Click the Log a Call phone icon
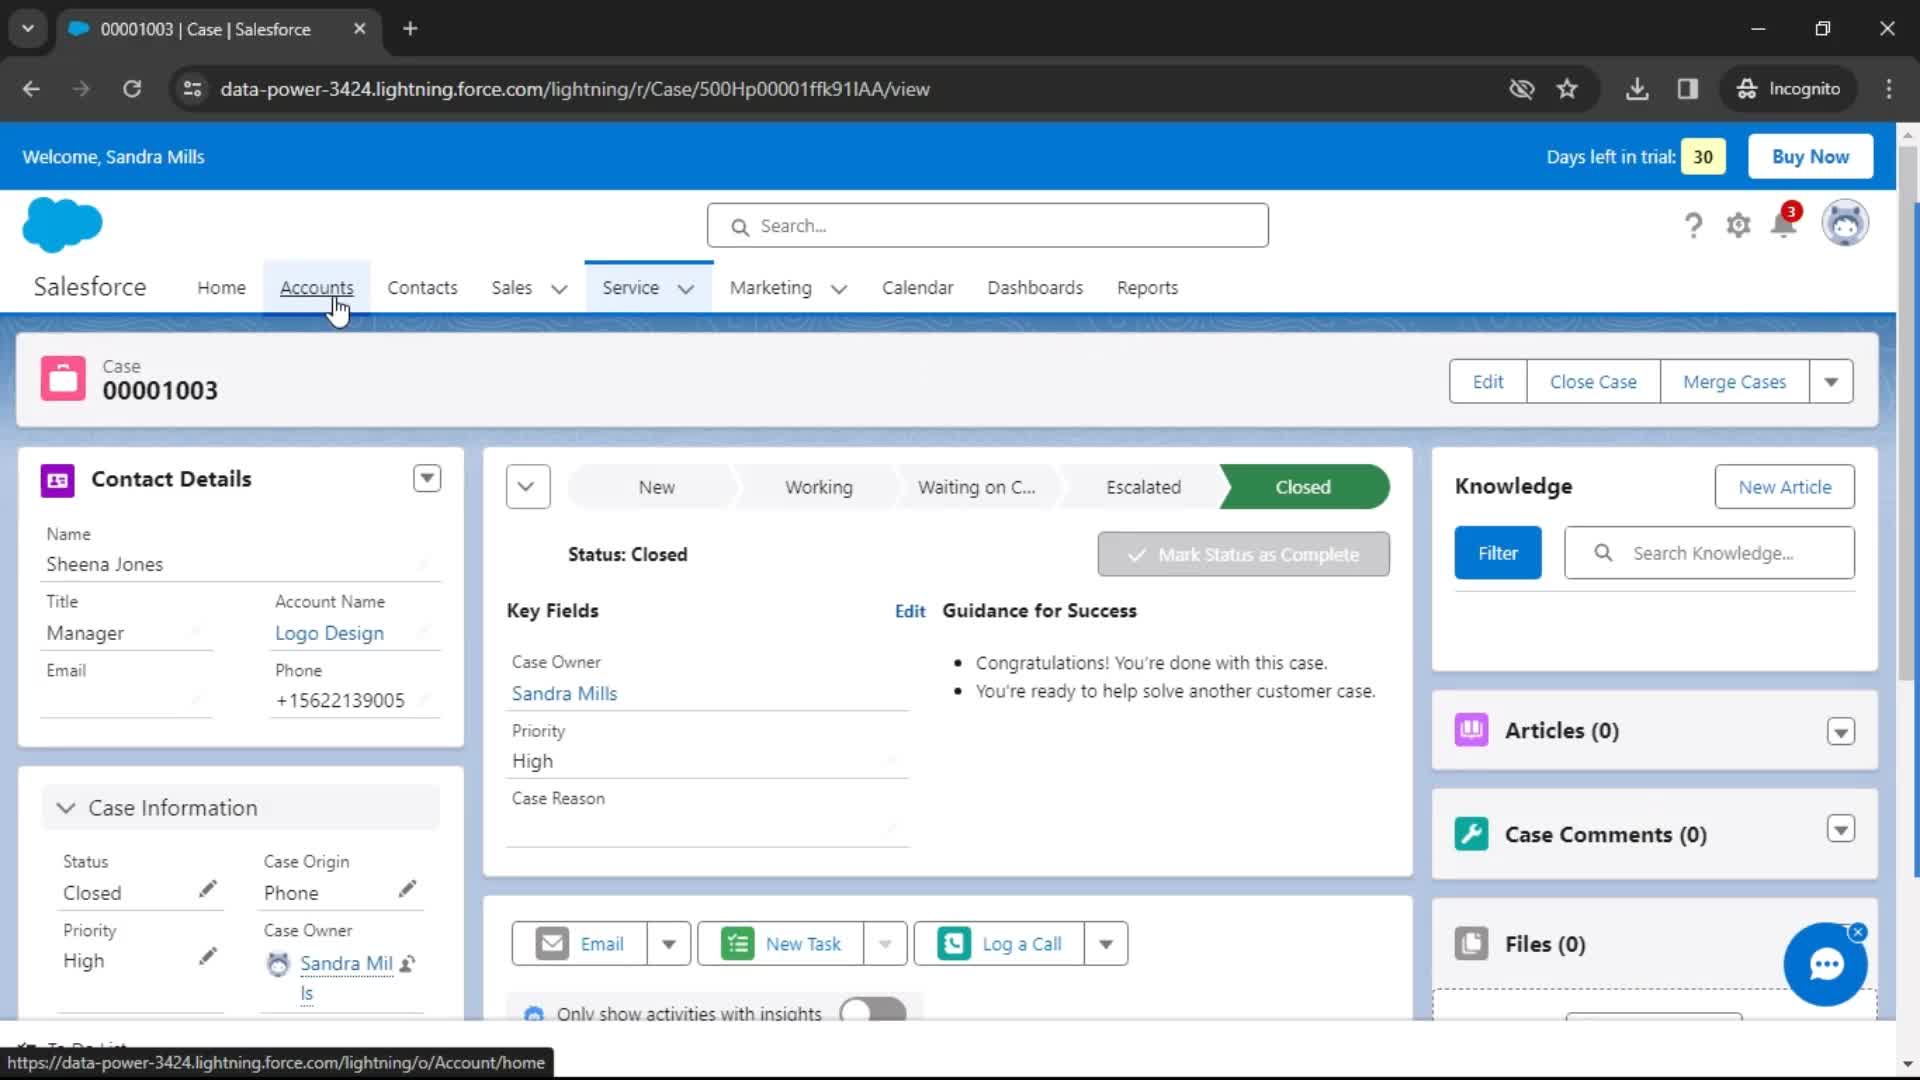This screenshot has height=1080, width=1920. [x=954, y=944]
